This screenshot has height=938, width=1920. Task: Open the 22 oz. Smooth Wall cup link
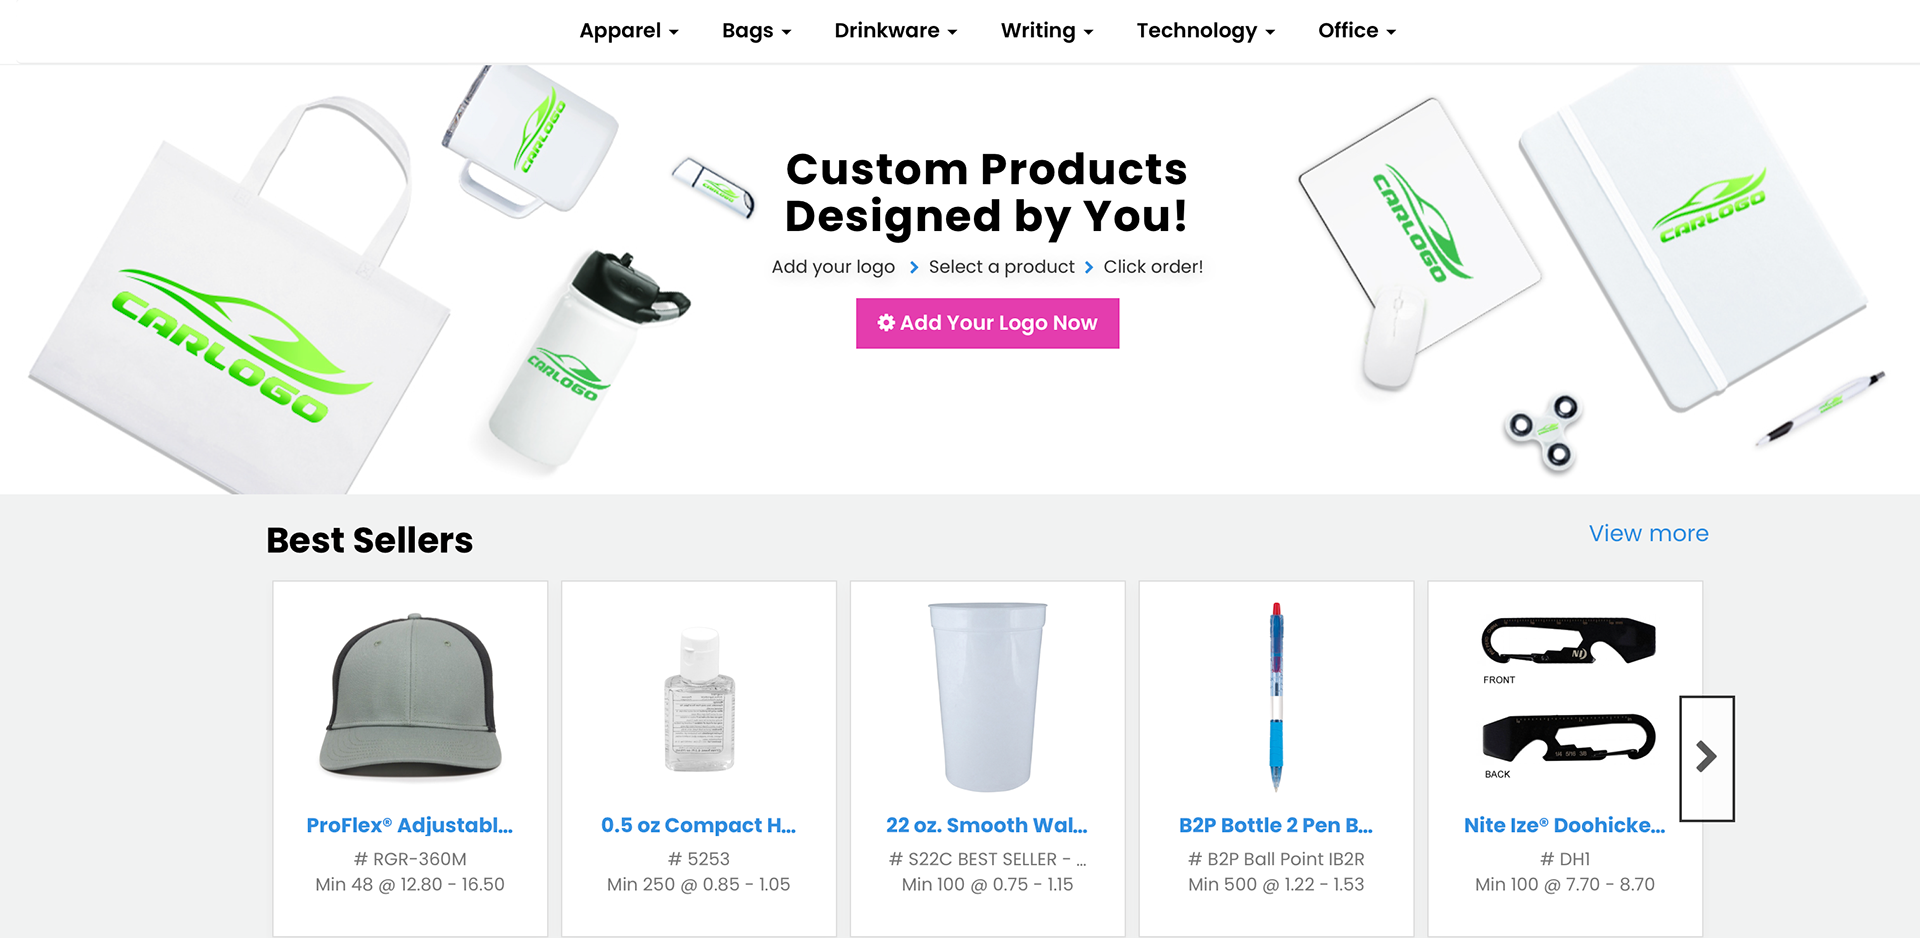(x=987, y=825)
